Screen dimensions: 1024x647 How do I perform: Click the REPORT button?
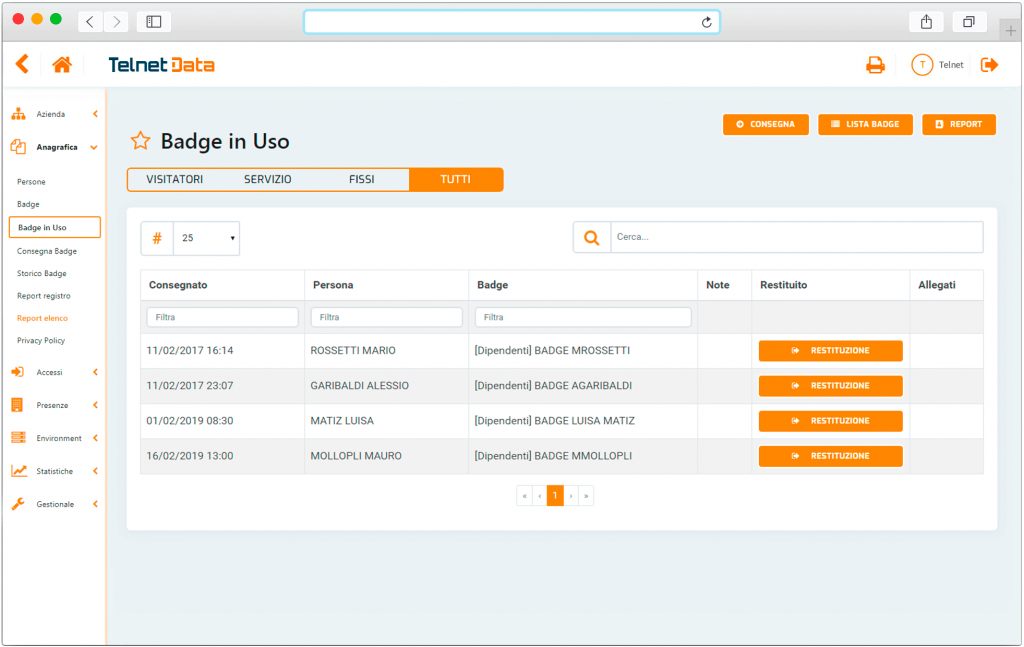pyautogui.click(x=959, y=124)
